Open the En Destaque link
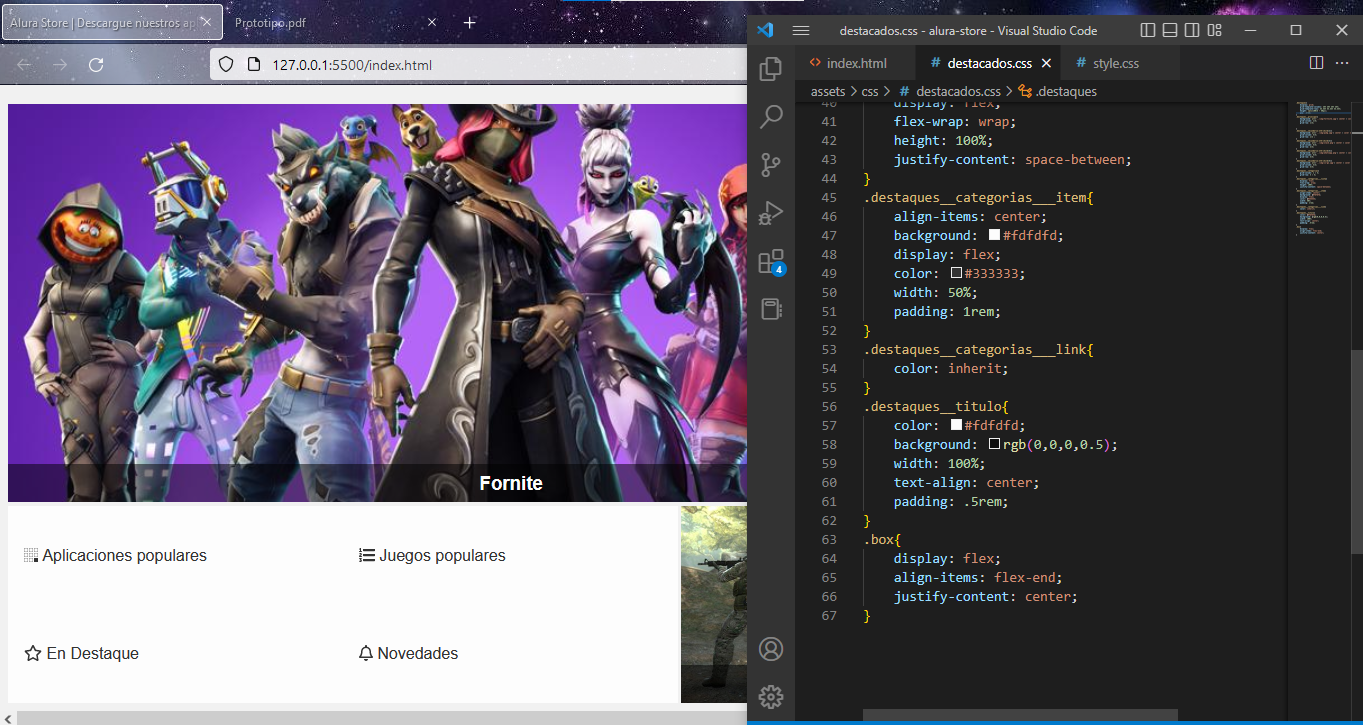The width and height of the screenshot is (1363, 725). coord(82,653)
